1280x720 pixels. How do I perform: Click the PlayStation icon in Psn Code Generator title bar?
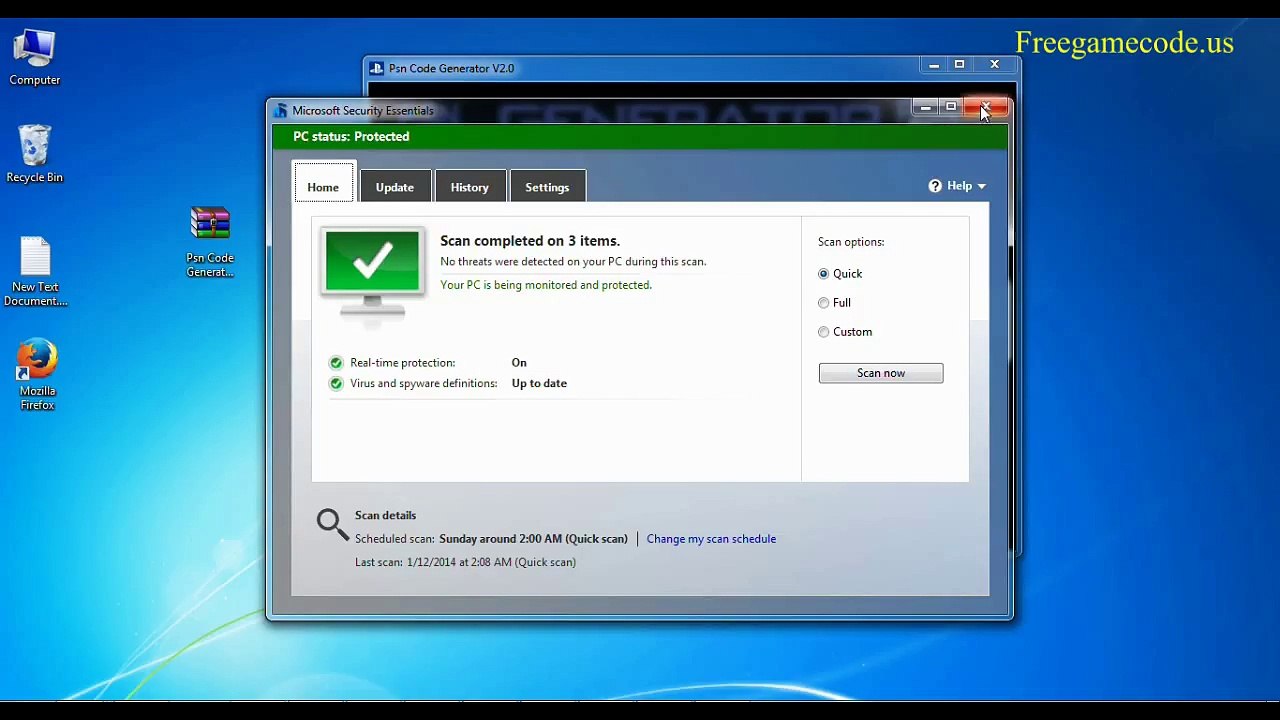(376, 68)
